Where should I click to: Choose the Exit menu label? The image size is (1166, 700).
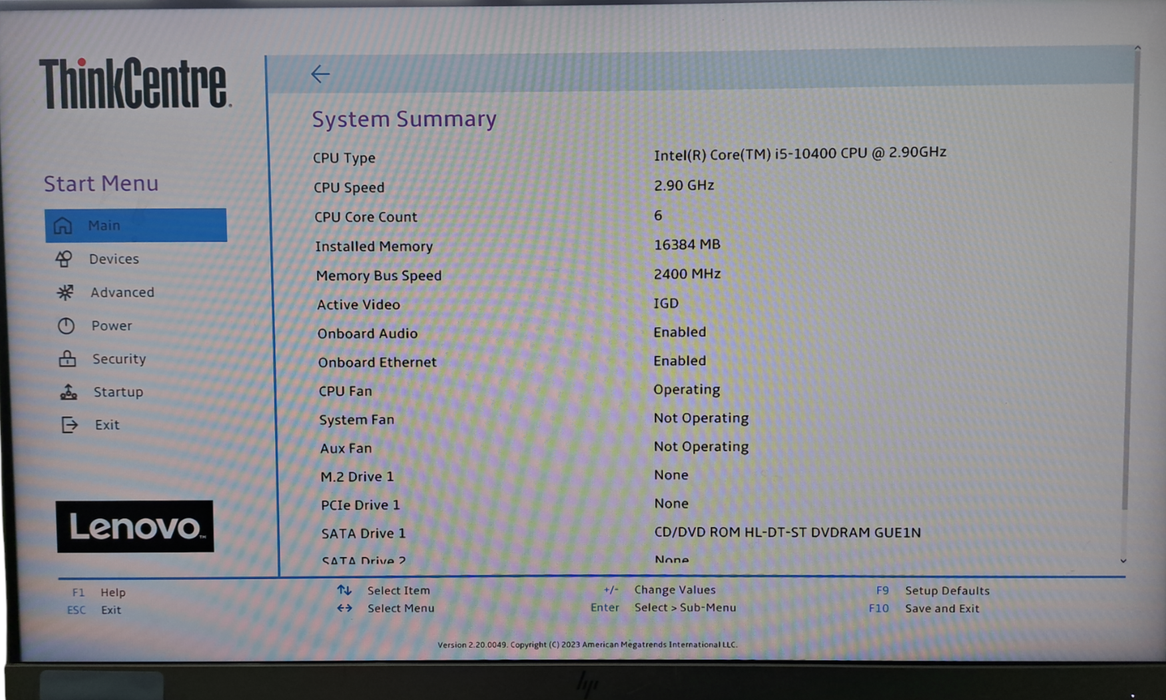pos(107,425)
